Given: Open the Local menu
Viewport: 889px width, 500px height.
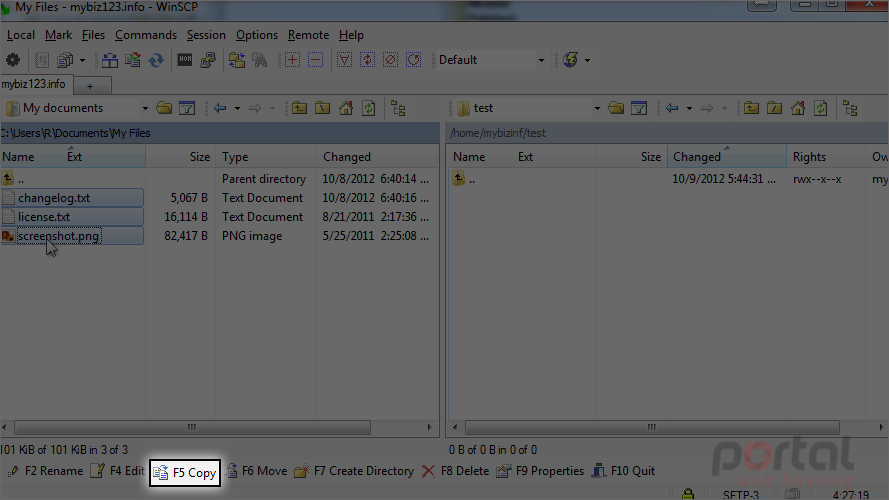Looking at the screenshot, I should 20,35.
